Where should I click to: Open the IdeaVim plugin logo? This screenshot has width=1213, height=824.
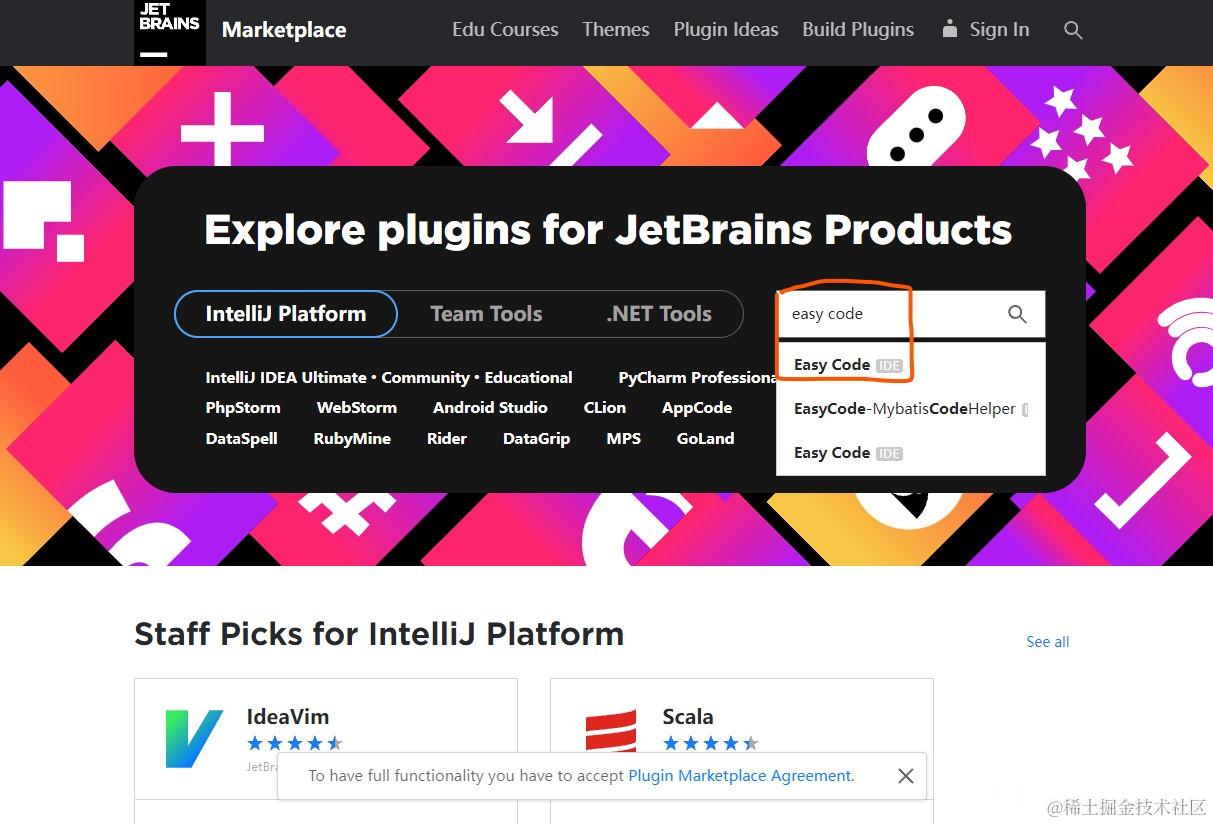pyautogui.click(x=194, y=739)
